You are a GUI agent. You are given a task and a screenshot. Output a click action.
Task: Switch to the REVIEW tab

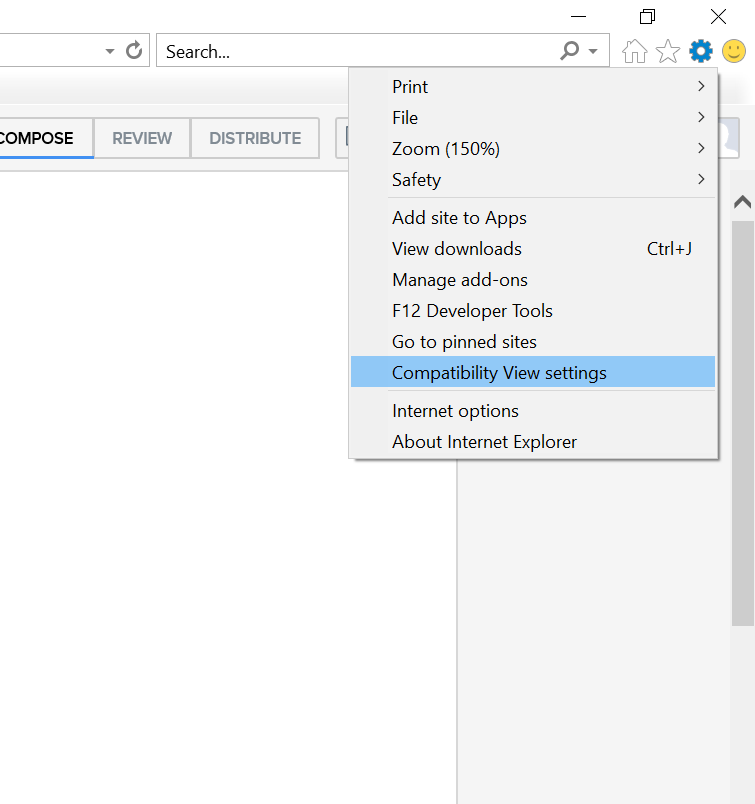142,138
